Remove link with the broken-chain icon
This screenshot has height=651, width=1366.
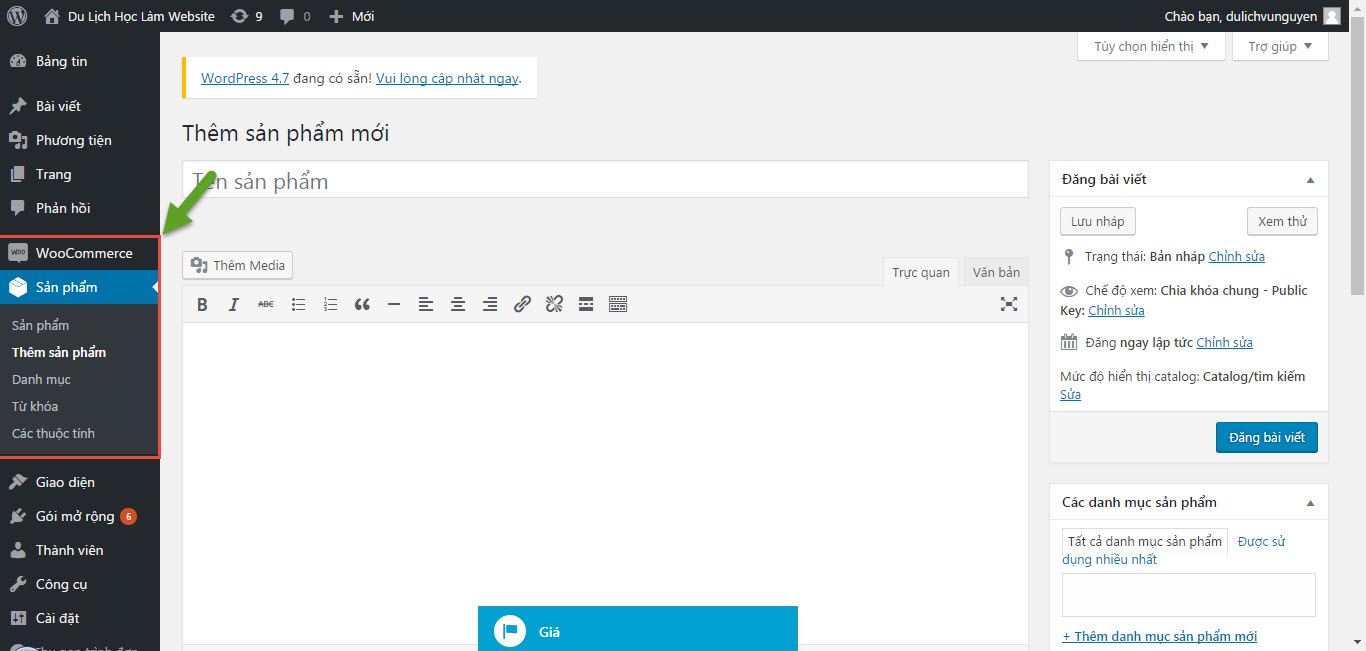(554, 304)
